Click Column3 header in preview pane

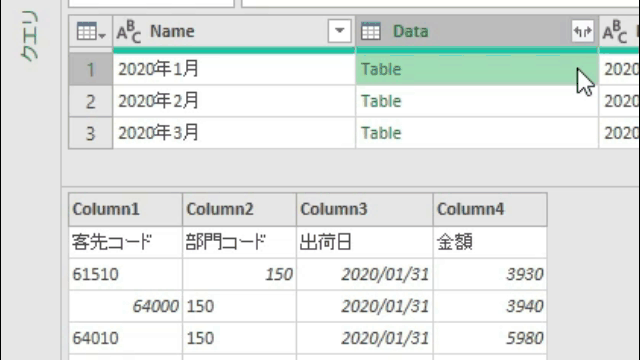pyautogui.click(x=364, y=209)
